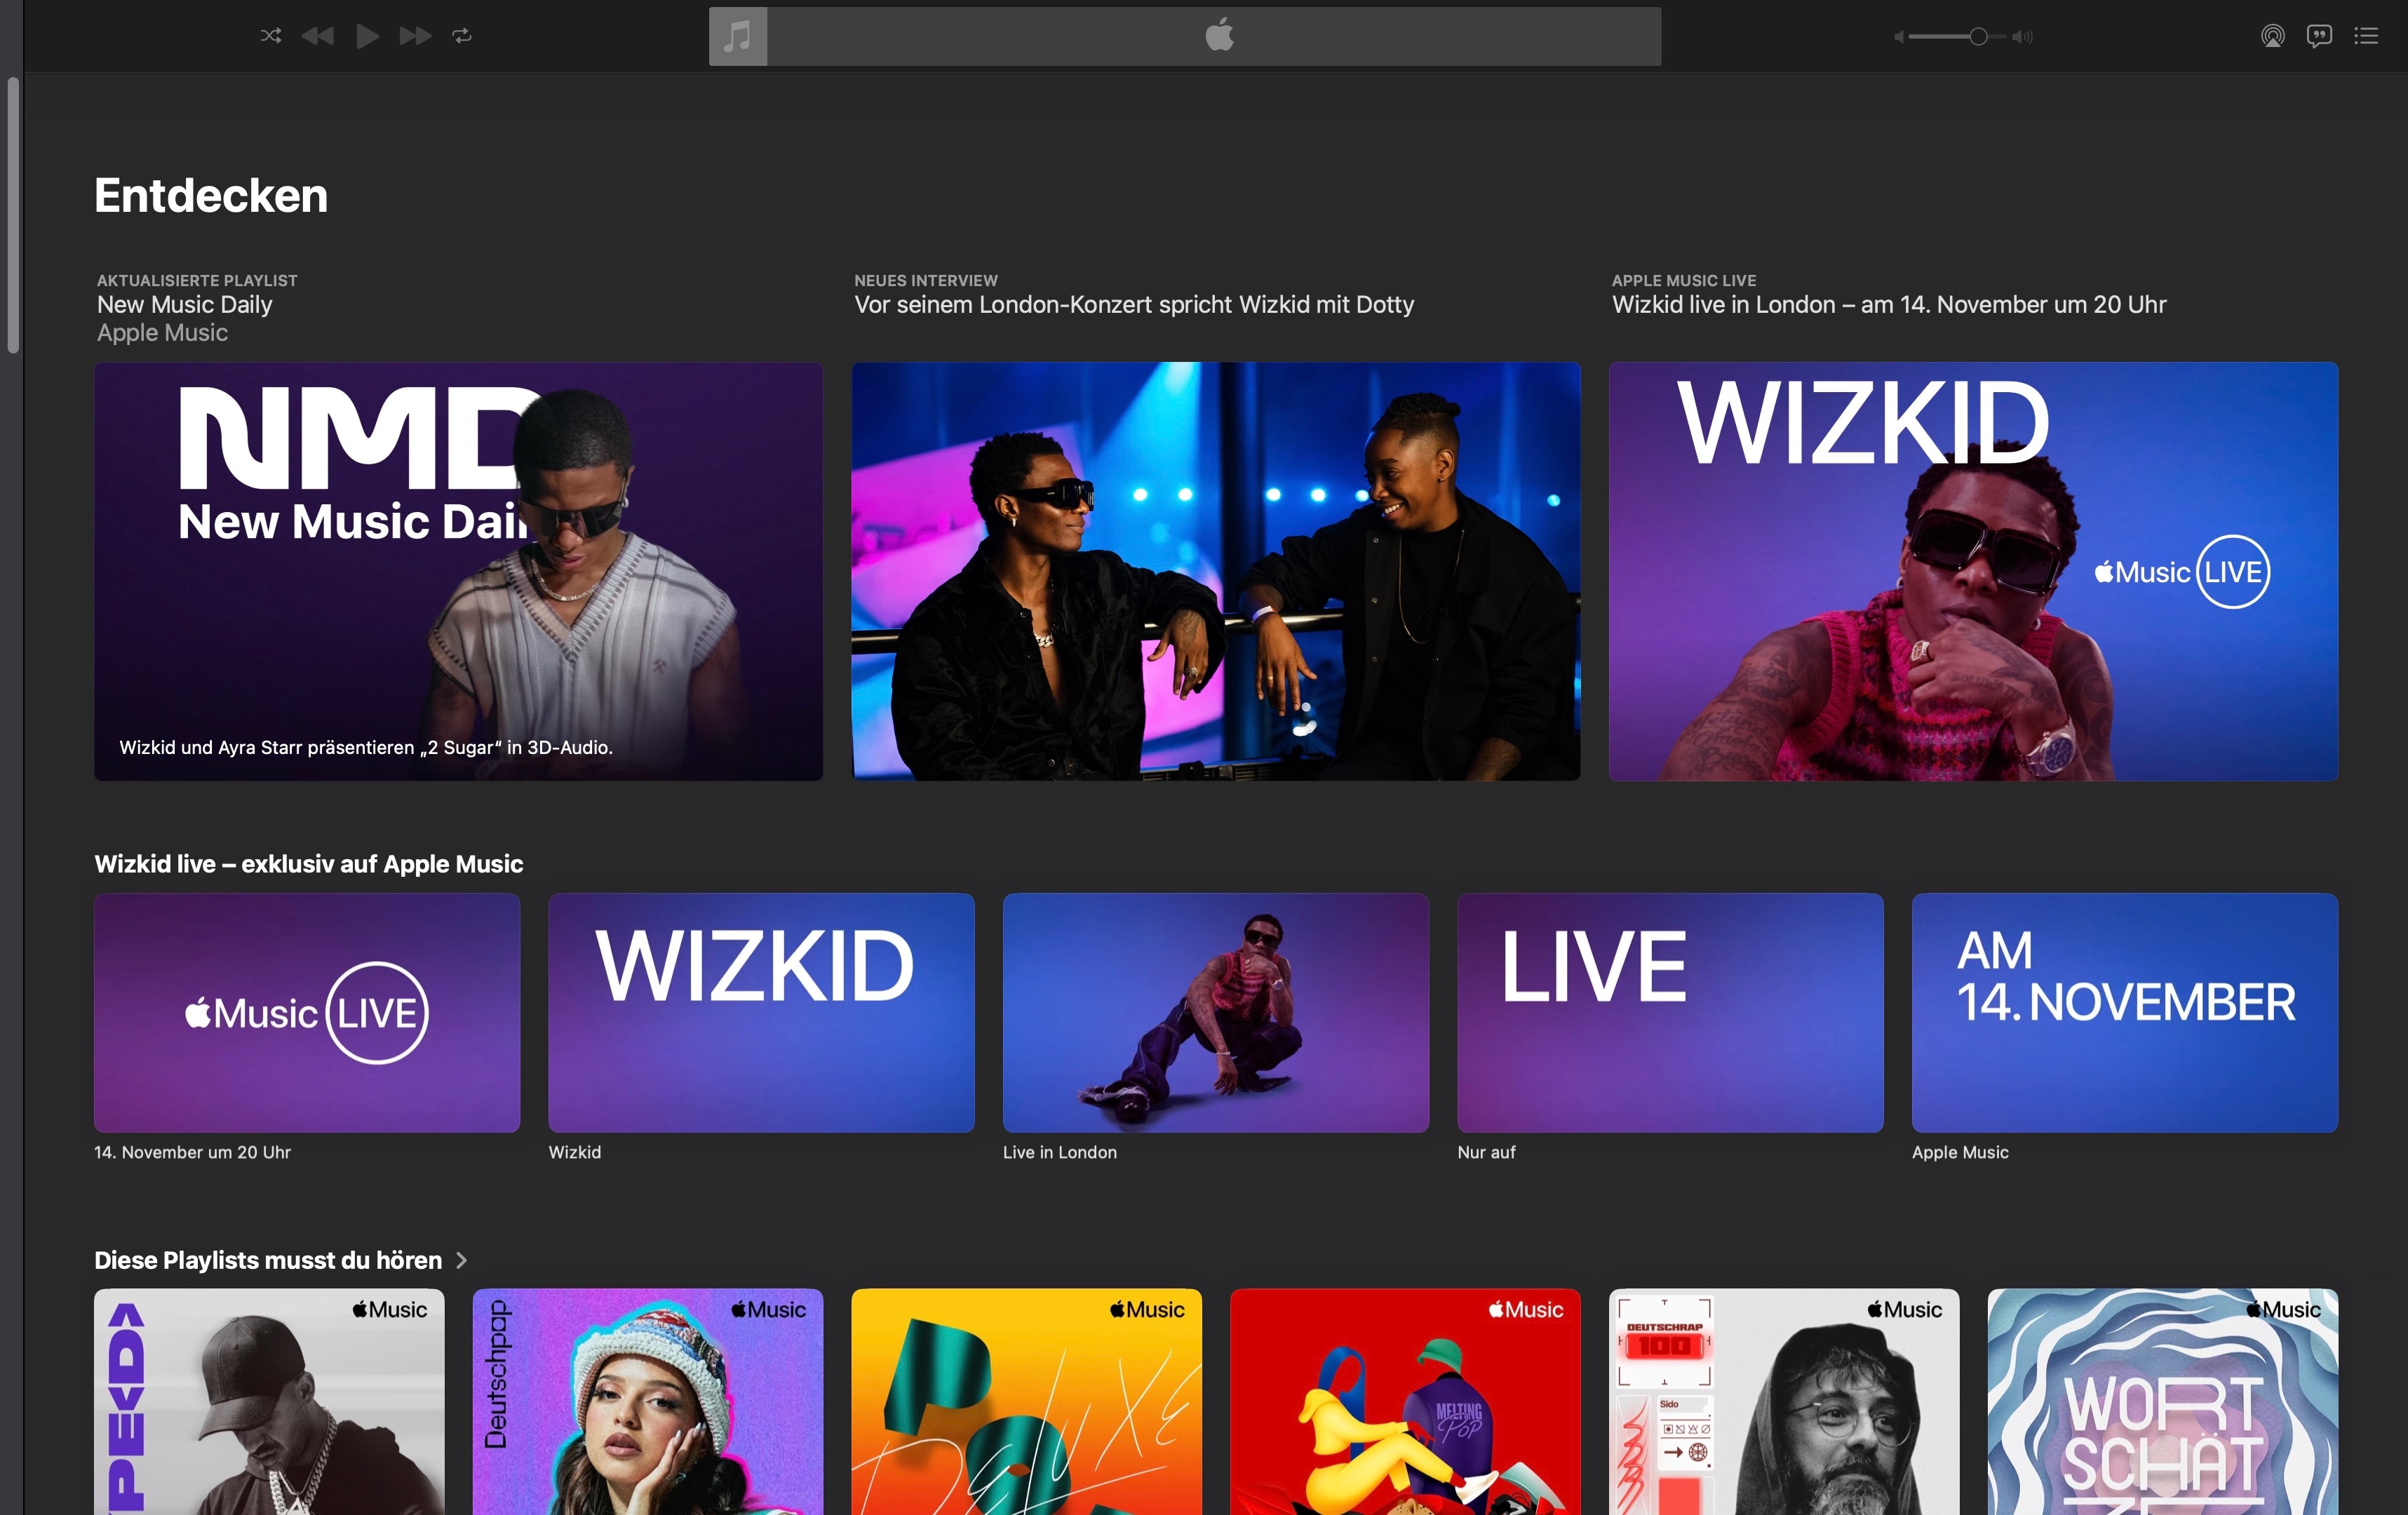The height and width of the screenshot is (1515, 2408).
Task: Open Wizkid Apple Music Live banner
Action: point(1972,571)
